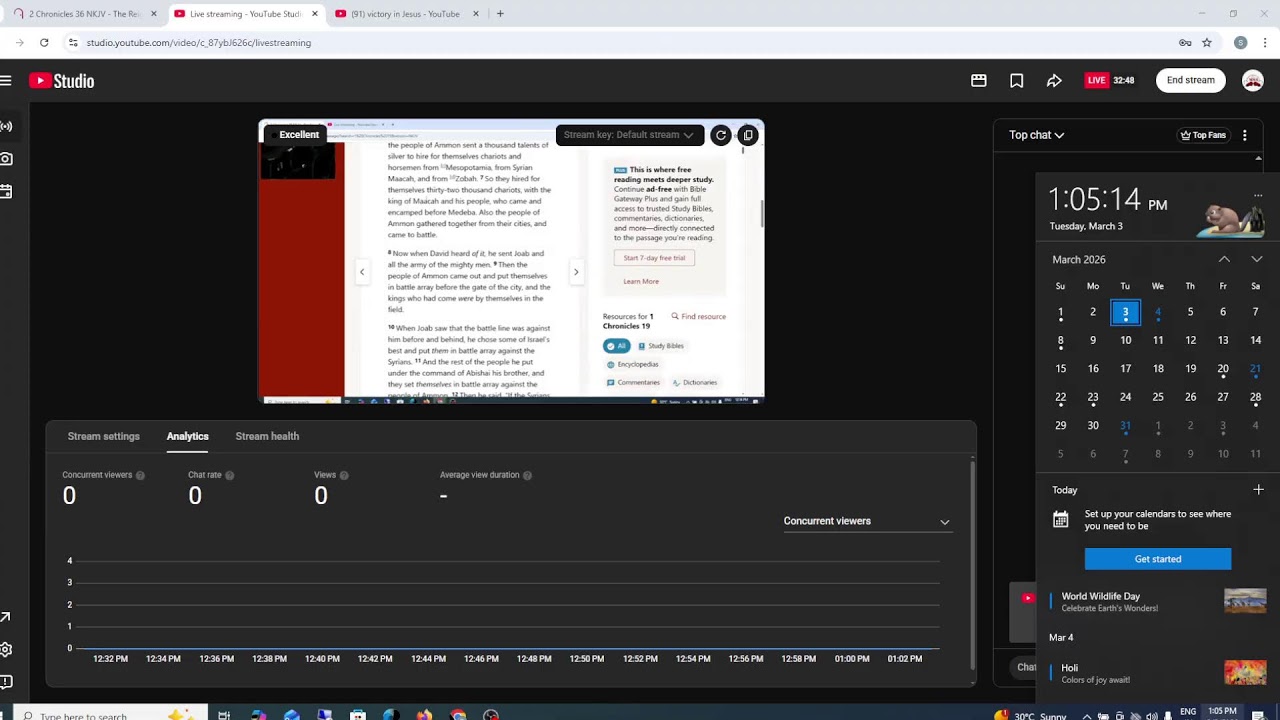
Task: Reload the page with browser refresh icon
Action: click(x=44, y=43)
